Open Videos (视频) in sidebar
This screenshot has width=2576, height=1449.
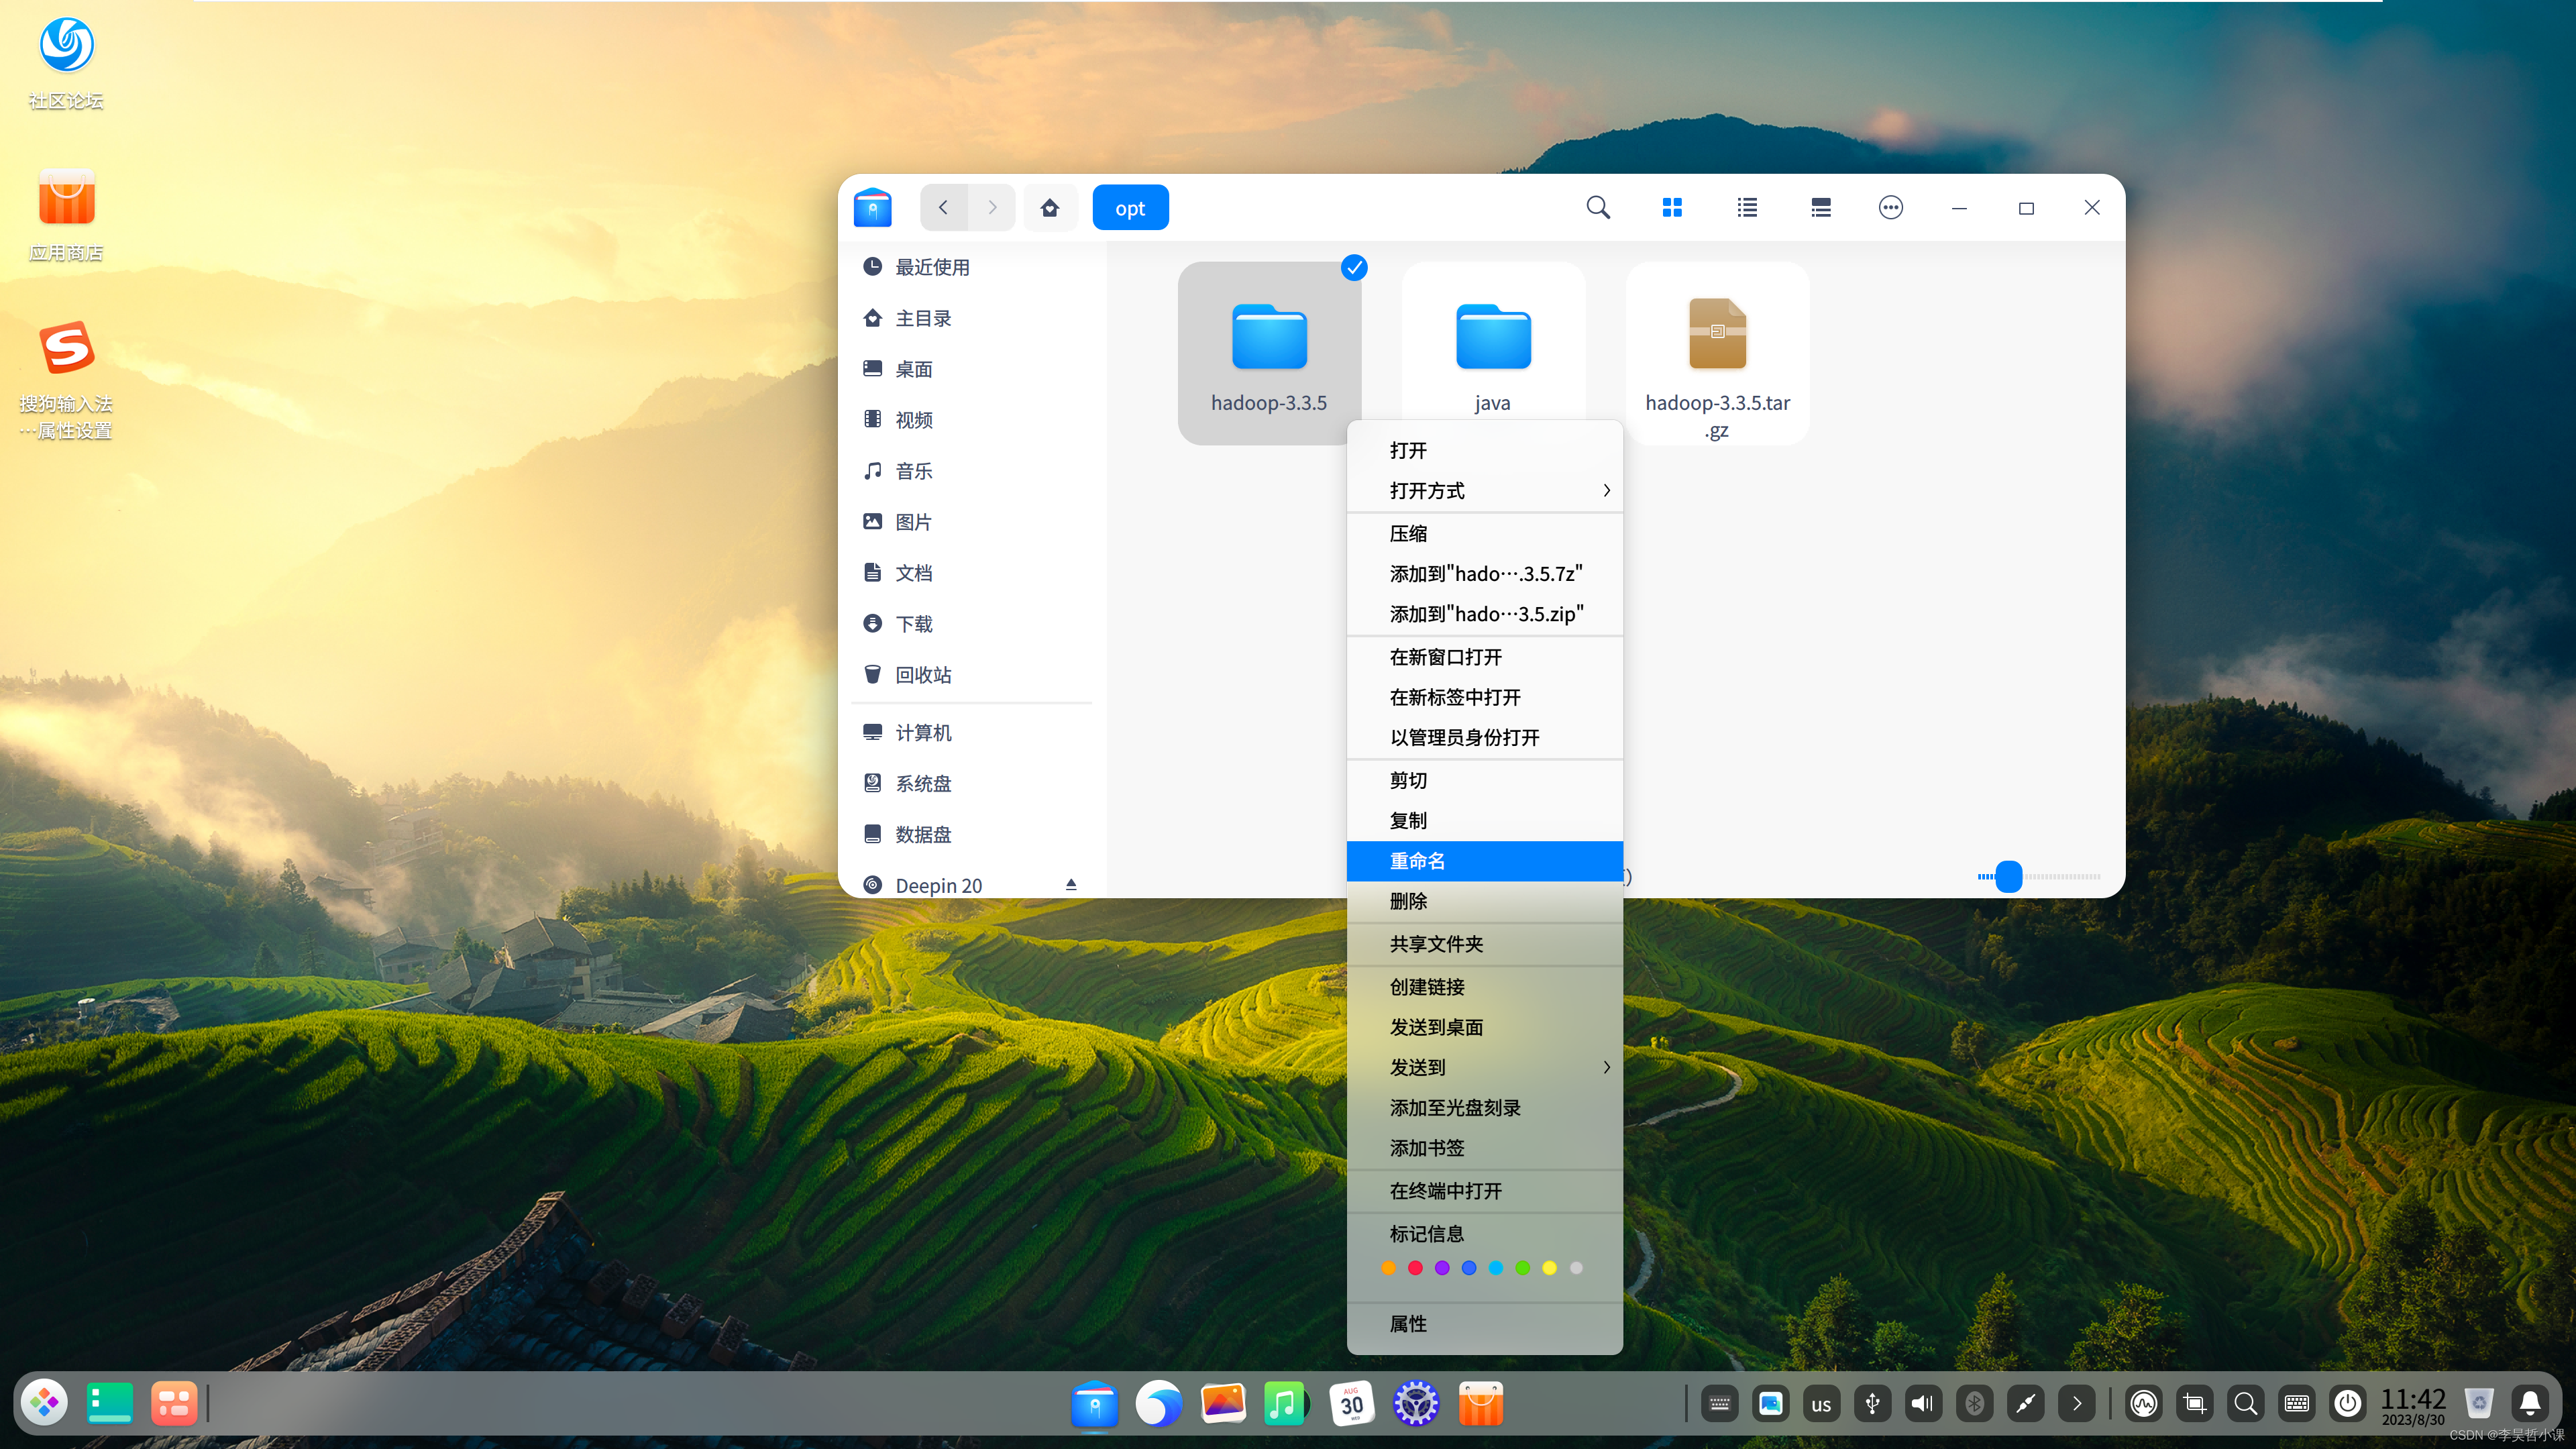pyautogui.click(x=971, y=420)
